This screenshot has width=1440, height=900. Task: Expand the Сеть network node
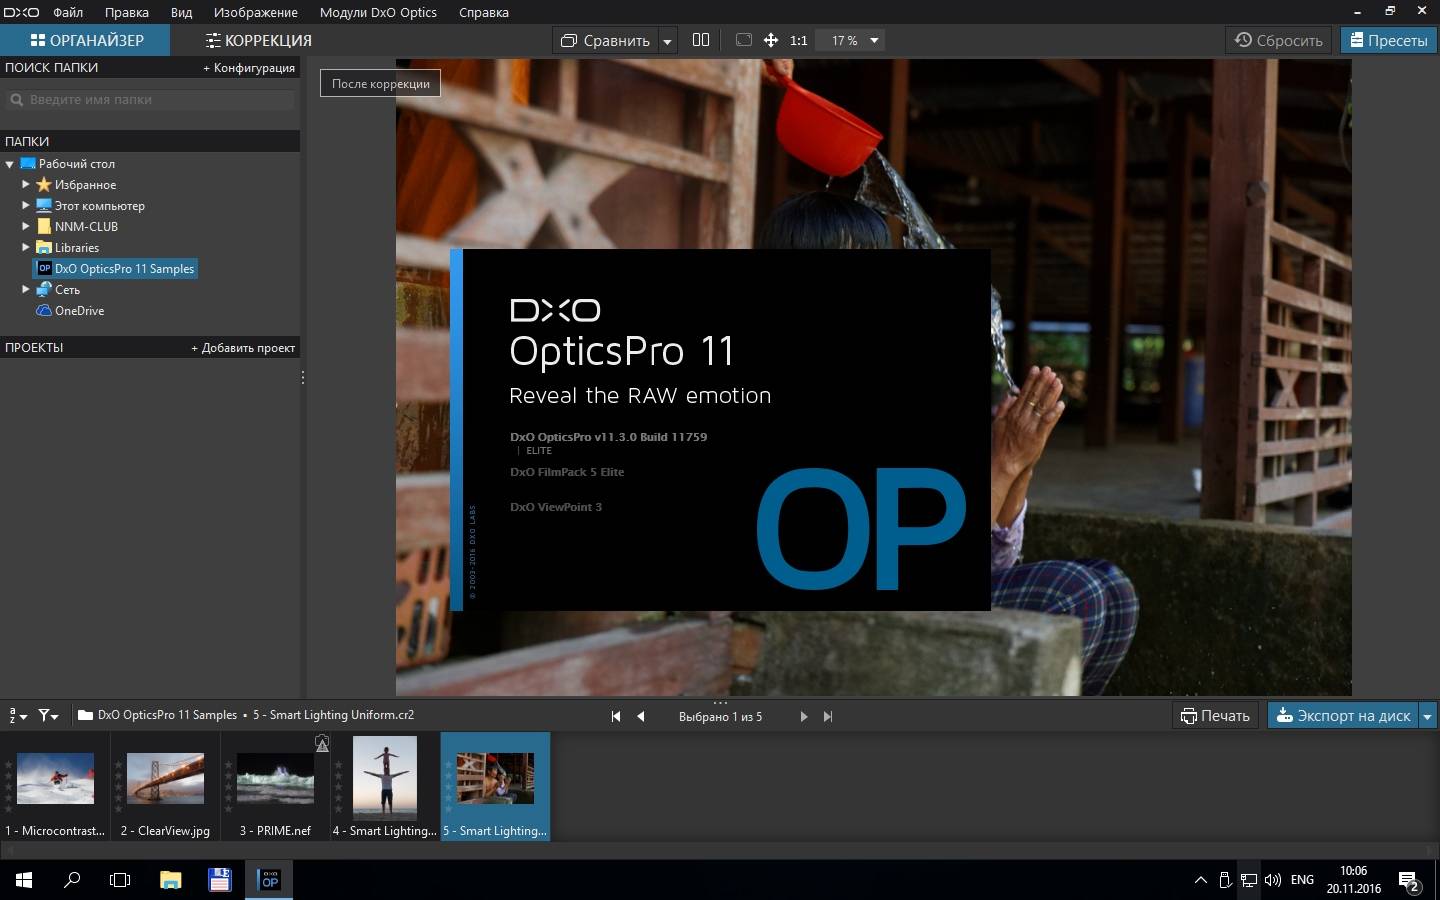pyautogui.click(x=26, y=289)
